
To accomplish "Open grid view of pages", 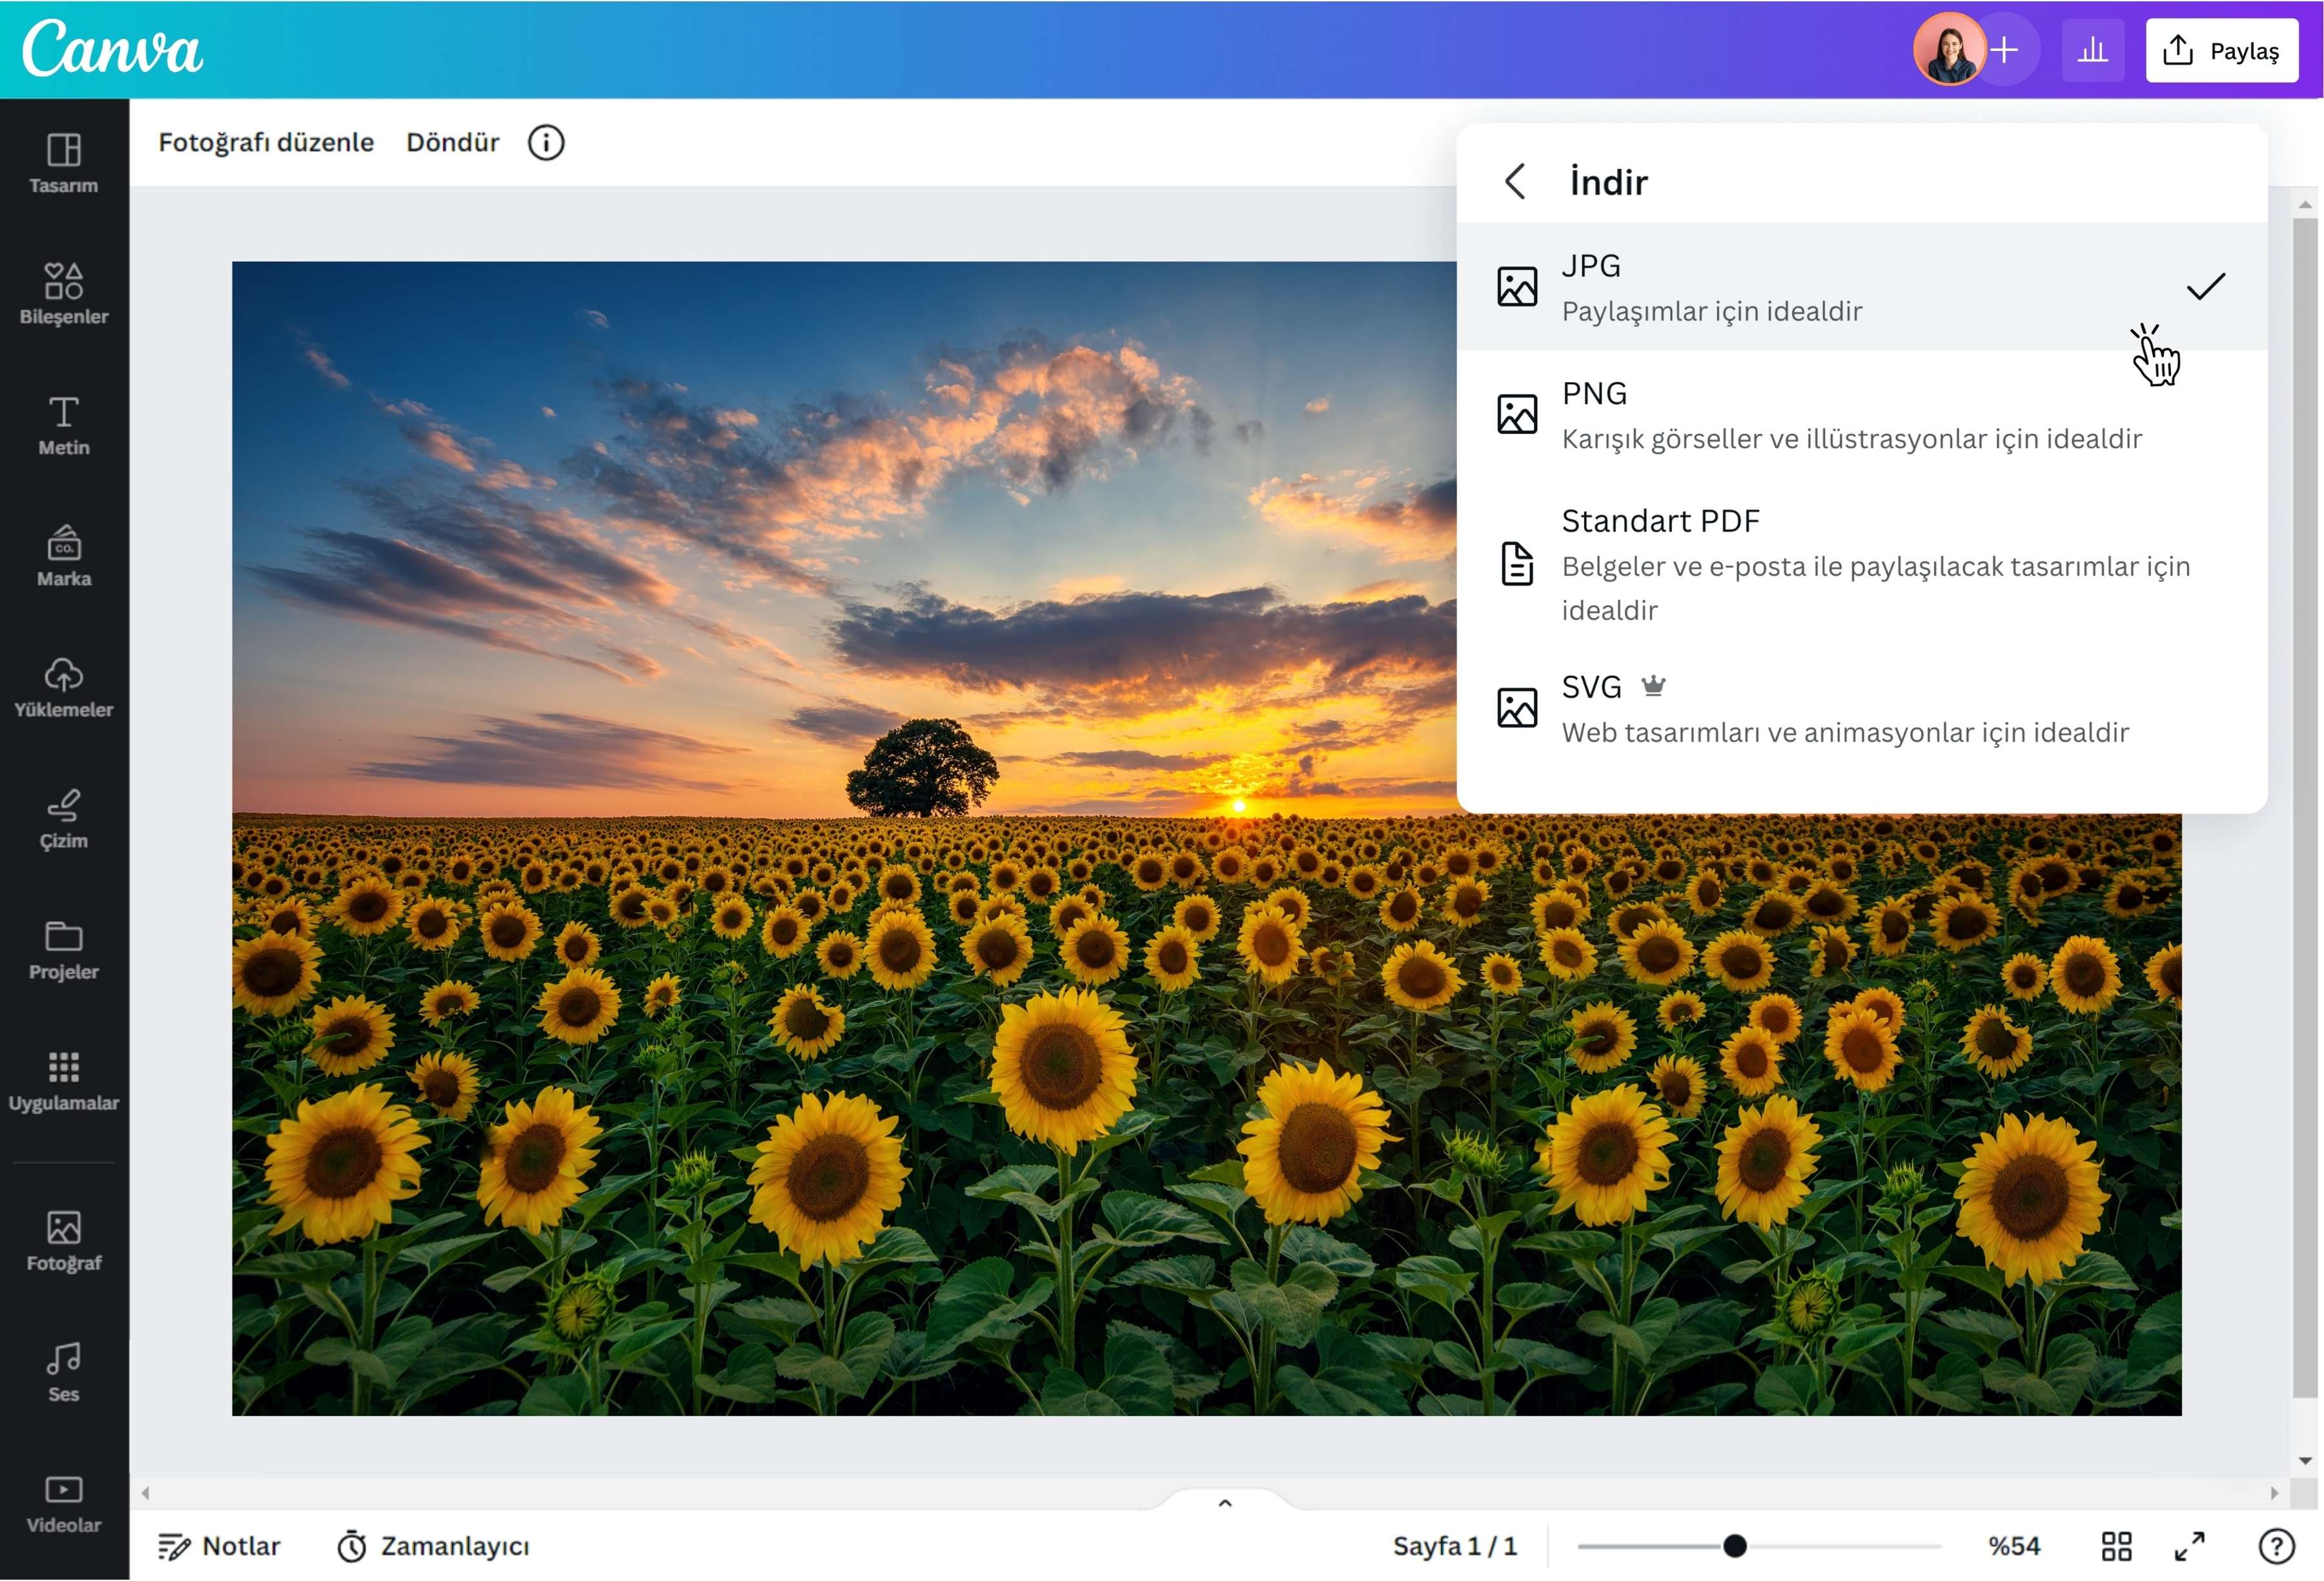I will pyautogui.click(x=2117, y=1546).
